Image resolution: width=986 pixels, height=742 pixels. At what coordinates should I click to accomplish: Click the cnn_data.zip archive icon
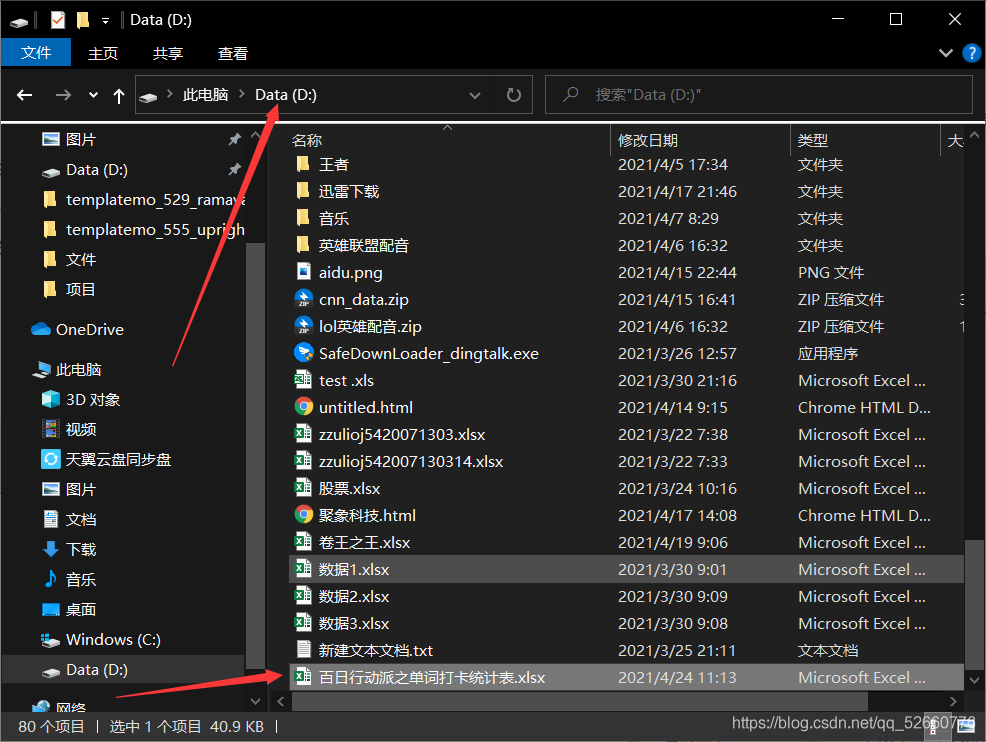tap(304, 299)
